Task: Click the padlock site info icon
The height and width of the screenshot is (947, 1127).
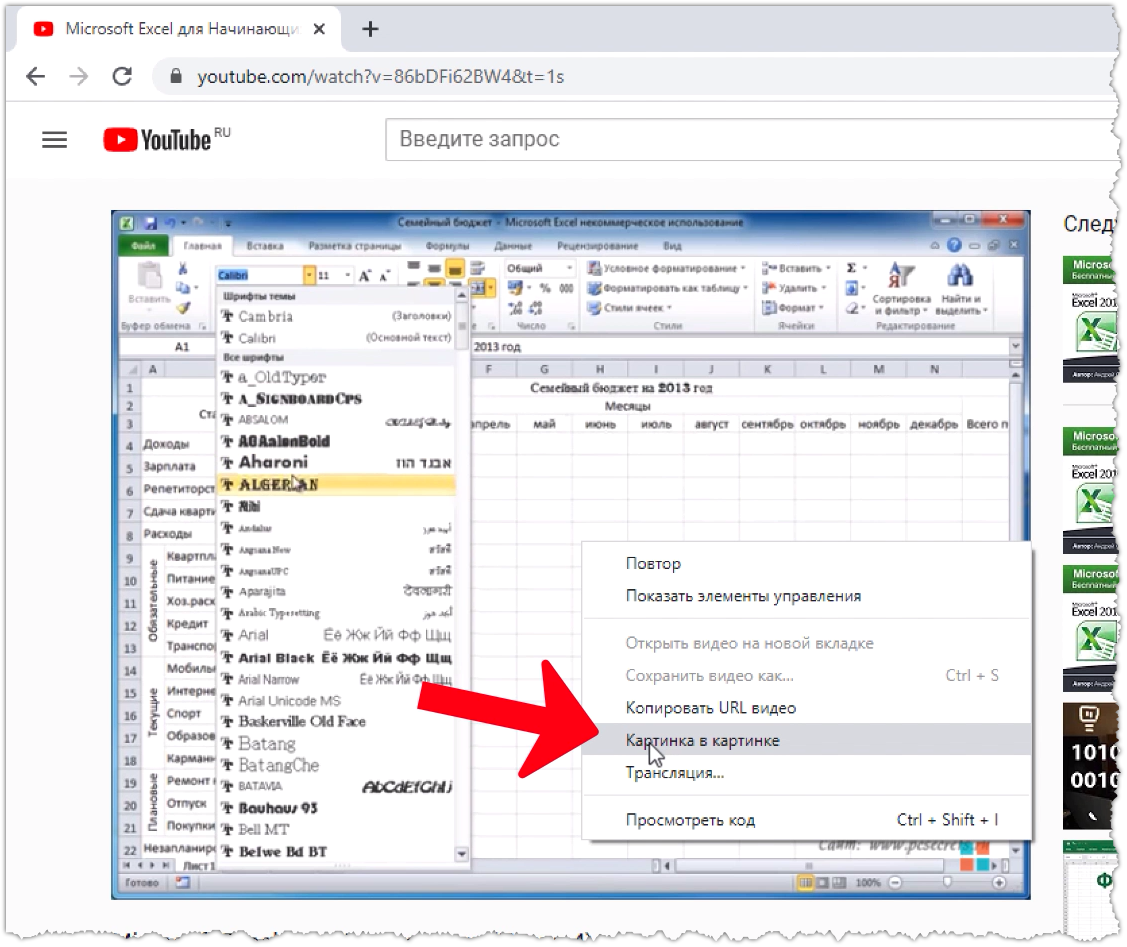Action: 175,76
